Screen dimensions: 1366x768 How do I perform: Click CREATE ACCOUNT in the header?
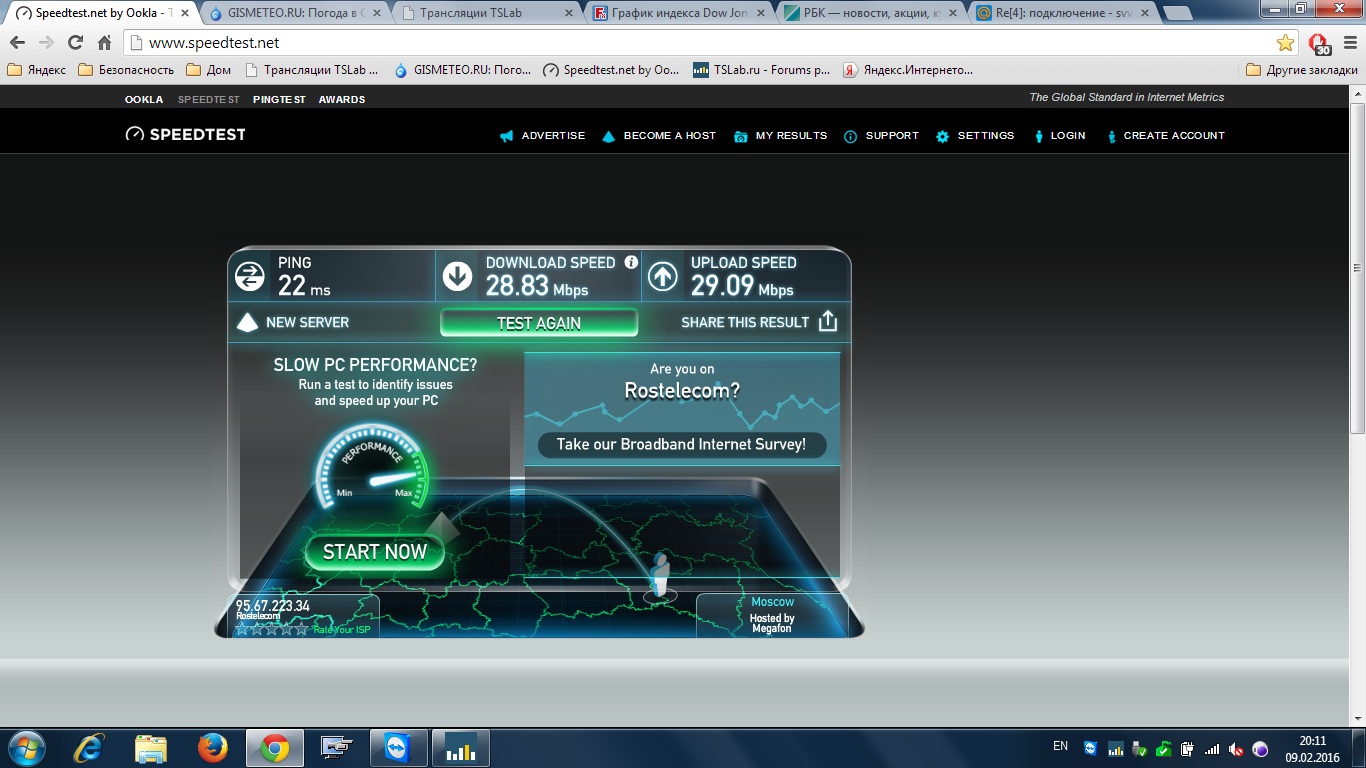tap(1174, 136)
